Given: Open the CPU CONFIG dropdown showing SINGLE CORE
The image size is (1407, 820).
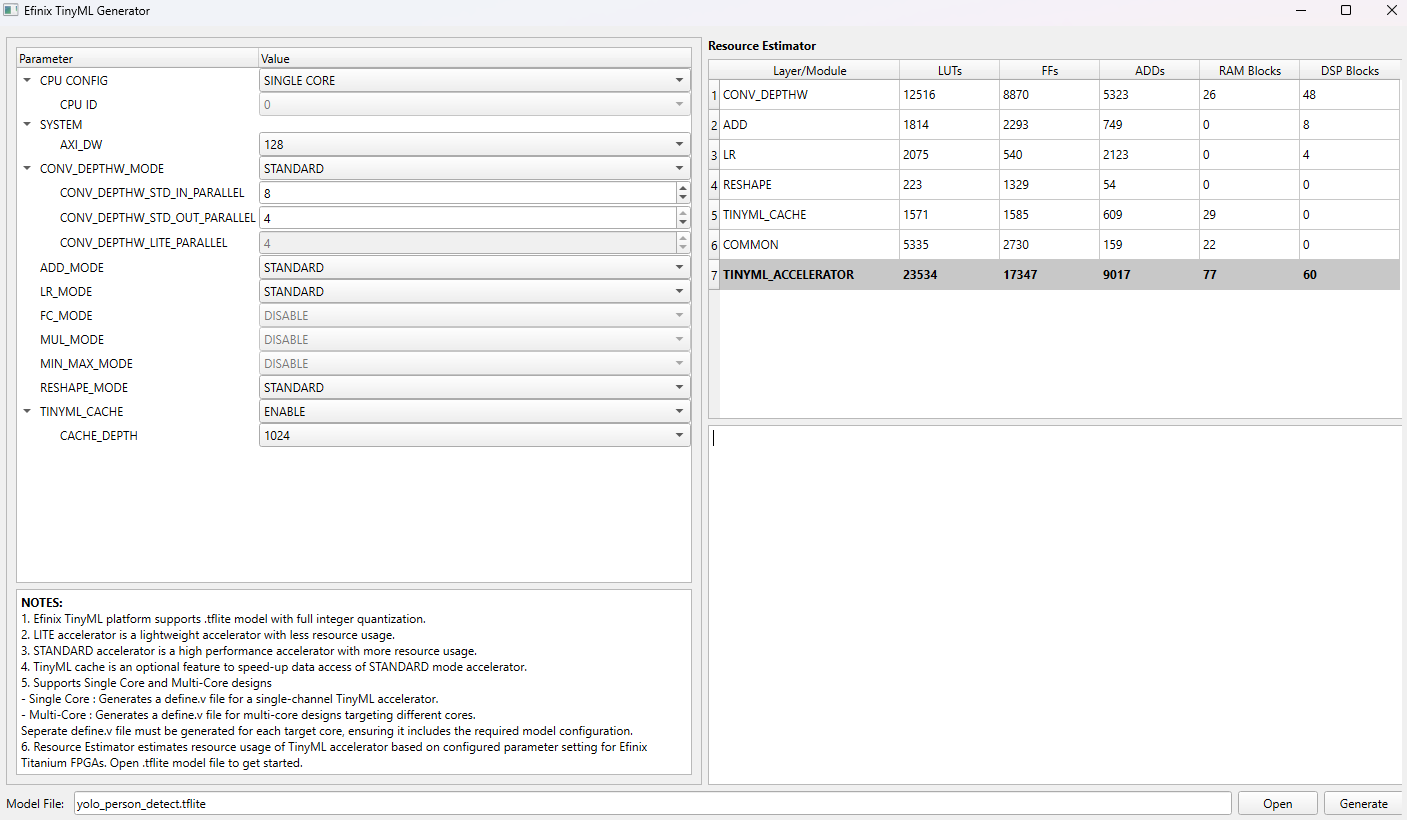Looking at the screenshot, I should click(474, 80).
